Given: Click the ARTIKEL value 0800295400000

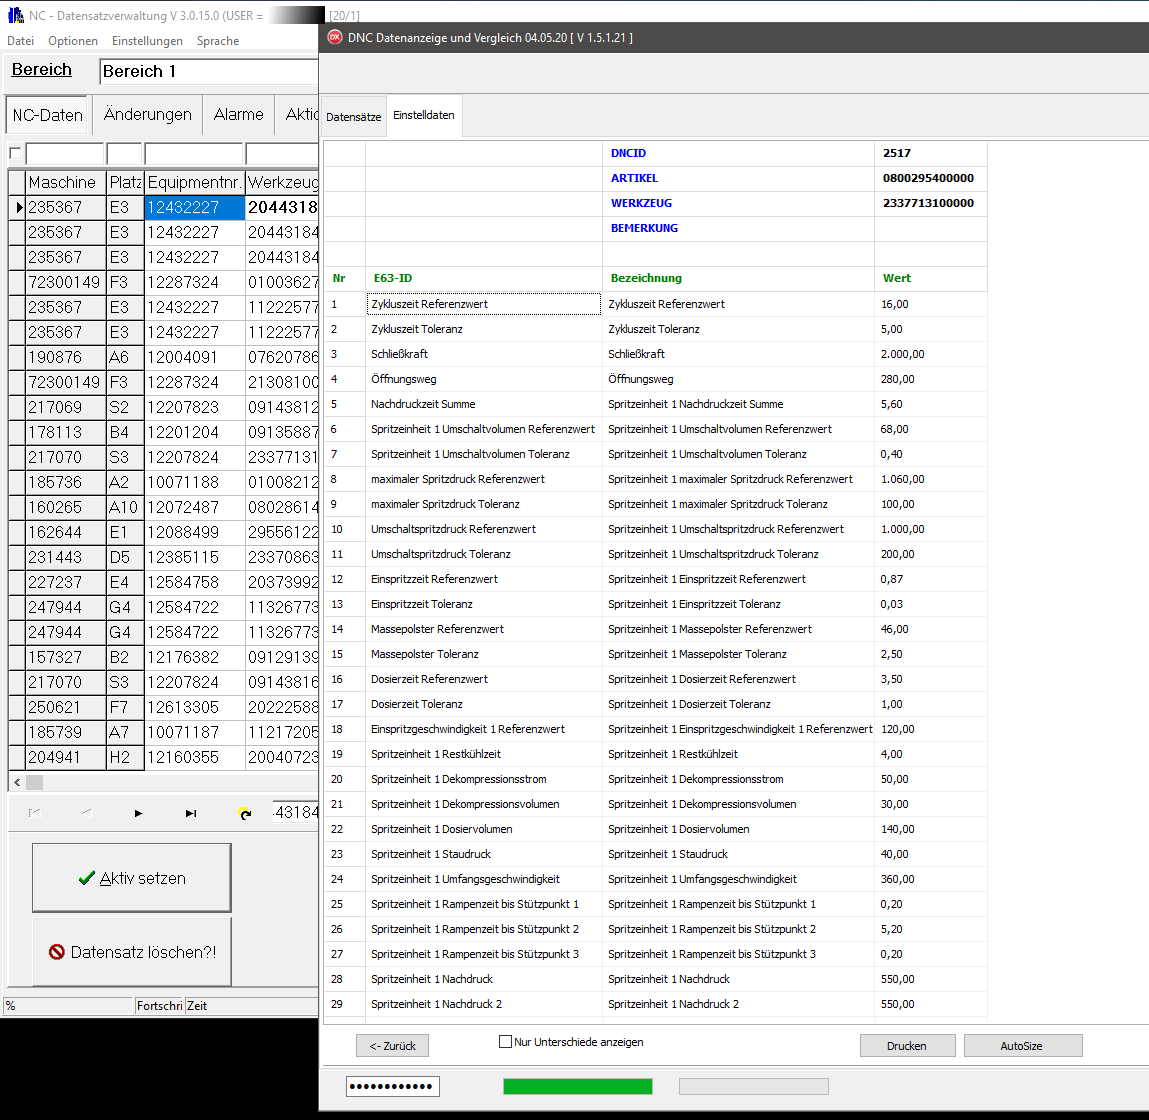Looking at the screenshot, I should pos(931,178).
